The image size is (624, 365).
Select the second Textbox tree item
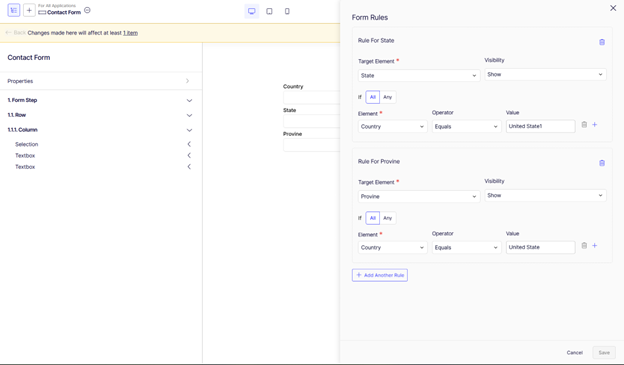(25, 167)
